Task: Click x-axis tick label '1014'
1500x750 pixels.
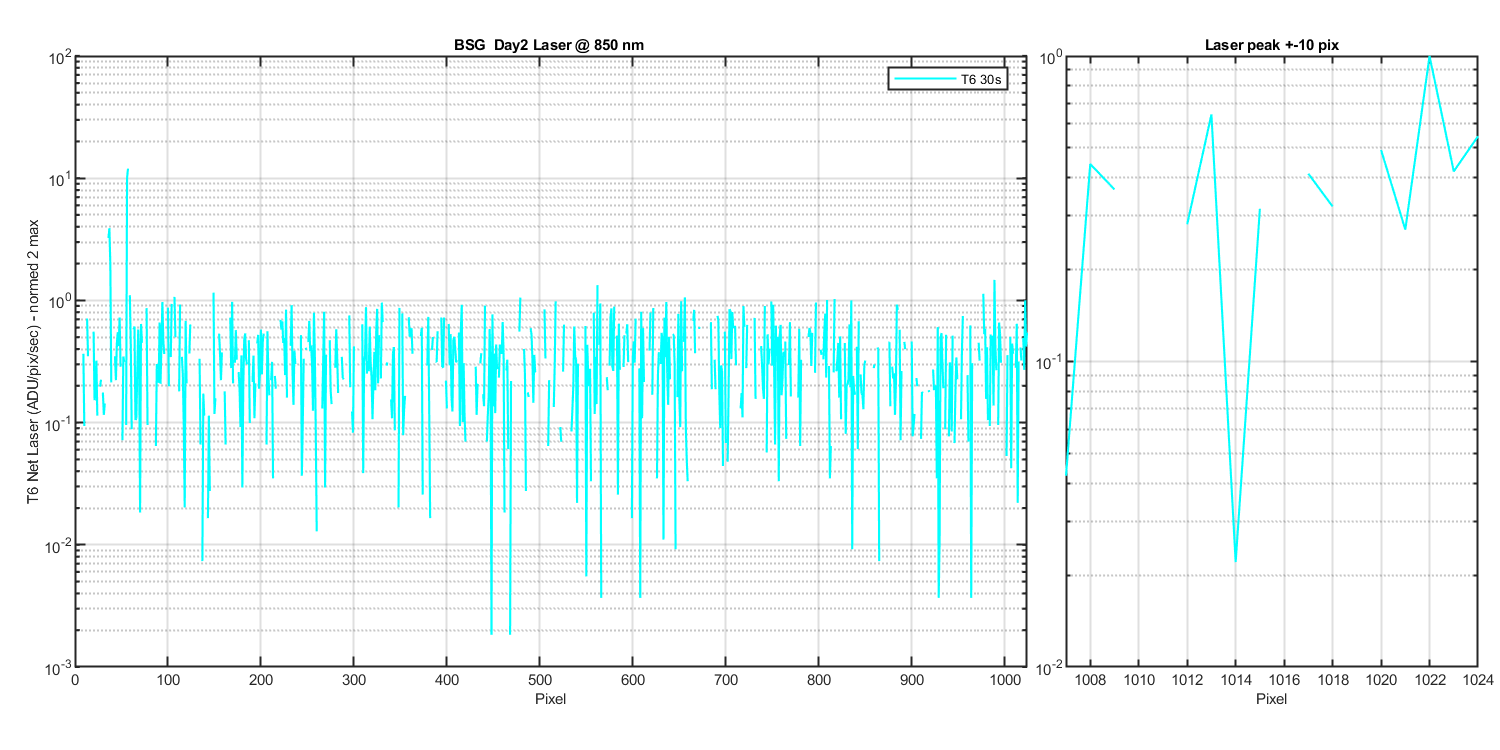Action: coord(1236,680)
